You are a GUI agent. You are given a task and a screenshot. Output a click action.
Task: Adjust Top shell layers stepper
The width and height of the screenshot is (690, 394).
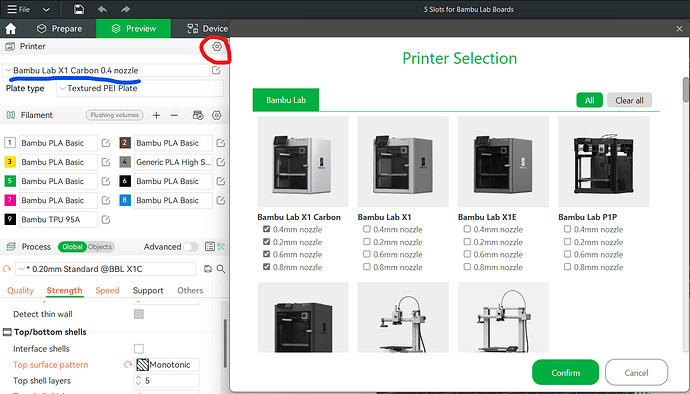coord(139,380)
